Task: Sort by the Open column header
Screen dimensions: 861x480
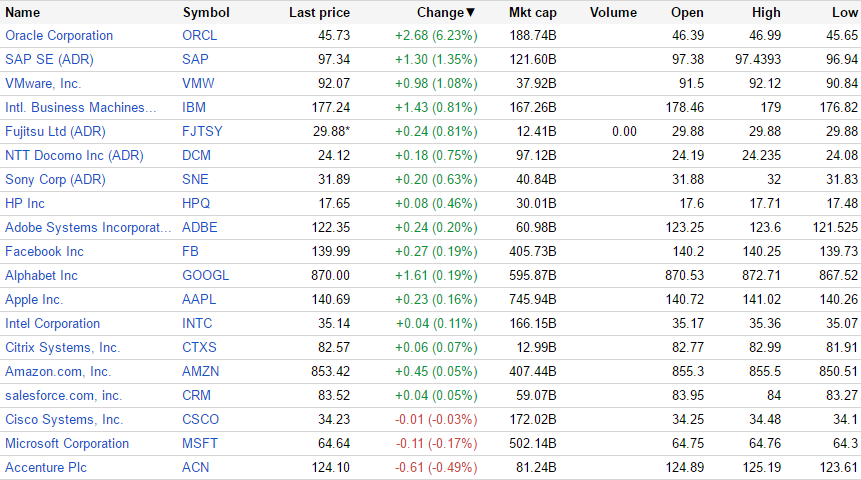Action: [688, 13]
